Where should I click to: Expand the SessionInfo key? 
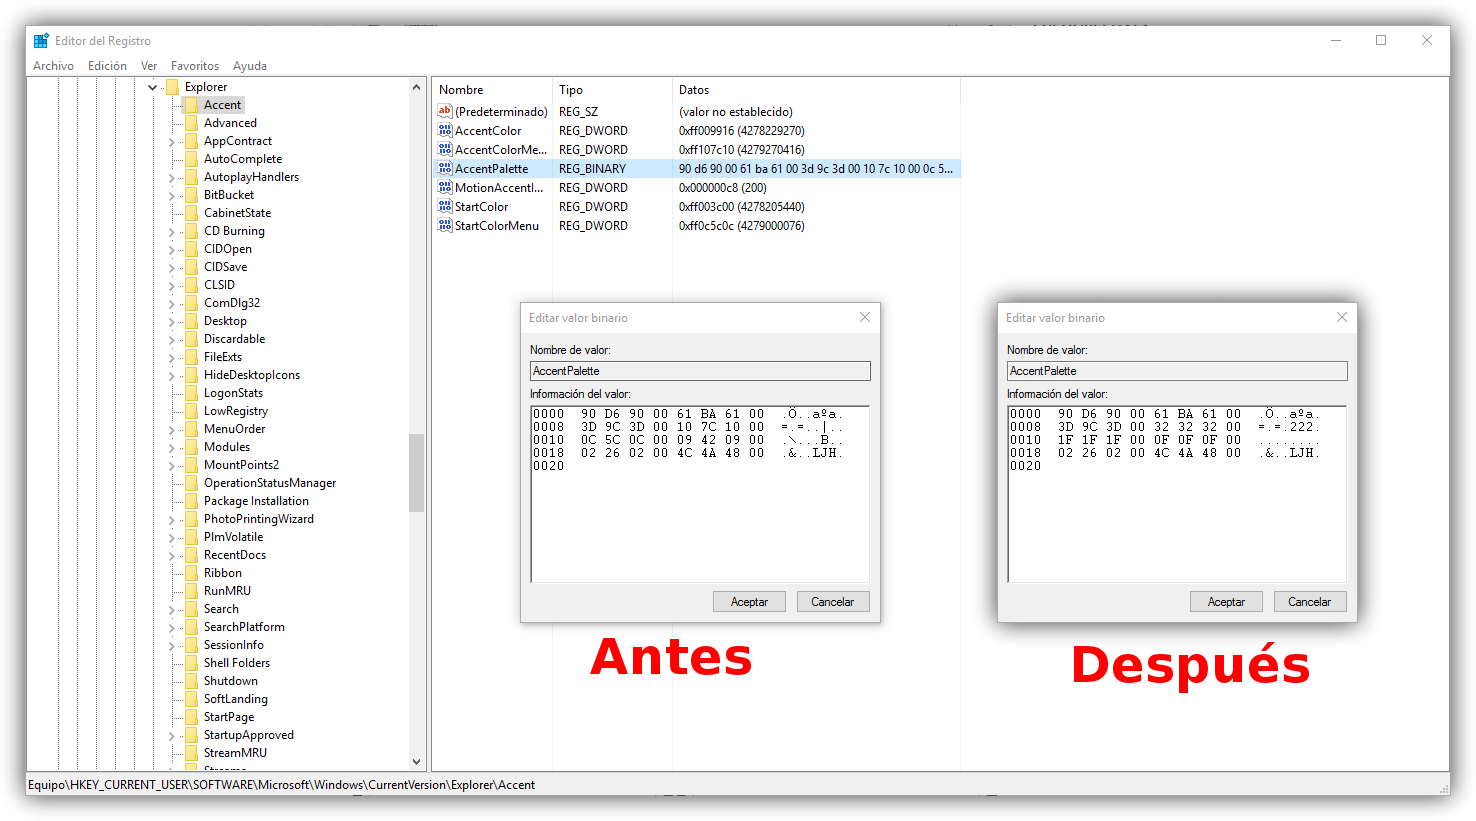tap(172, 646)
